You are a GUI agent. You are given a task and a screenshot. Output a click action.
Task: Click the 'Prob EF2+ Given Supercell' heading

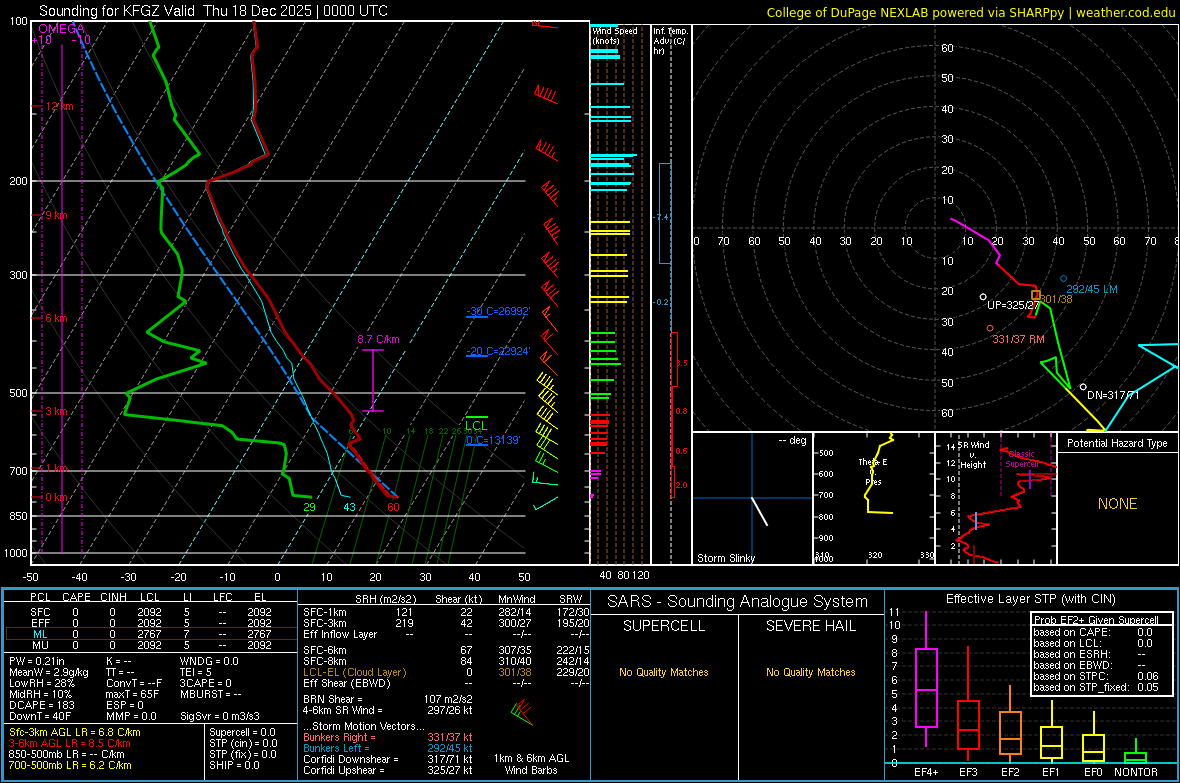[1096, 620]
